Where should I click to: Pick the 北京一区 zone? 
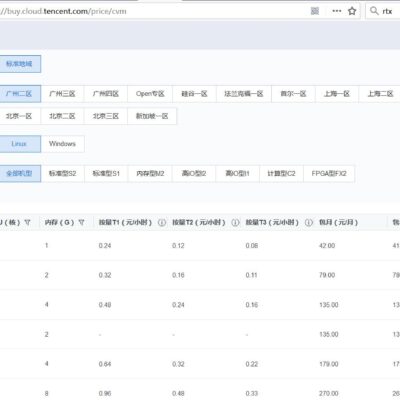(19, 116)
